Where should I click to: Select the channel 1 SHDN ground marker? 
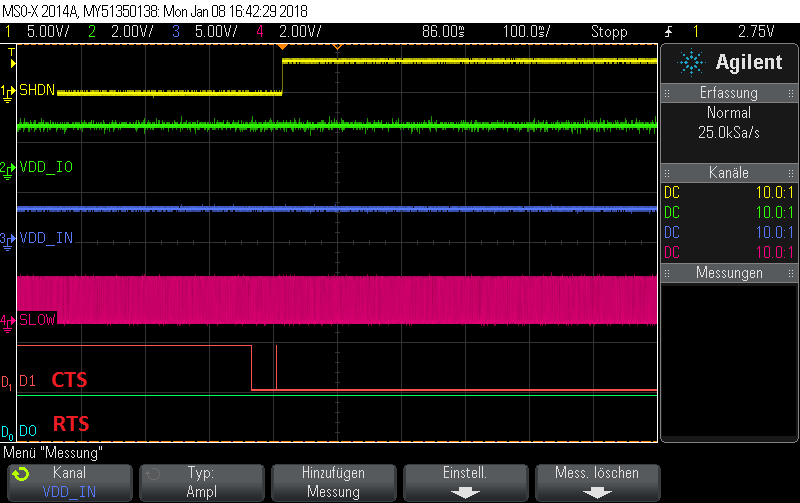point(8,93)
